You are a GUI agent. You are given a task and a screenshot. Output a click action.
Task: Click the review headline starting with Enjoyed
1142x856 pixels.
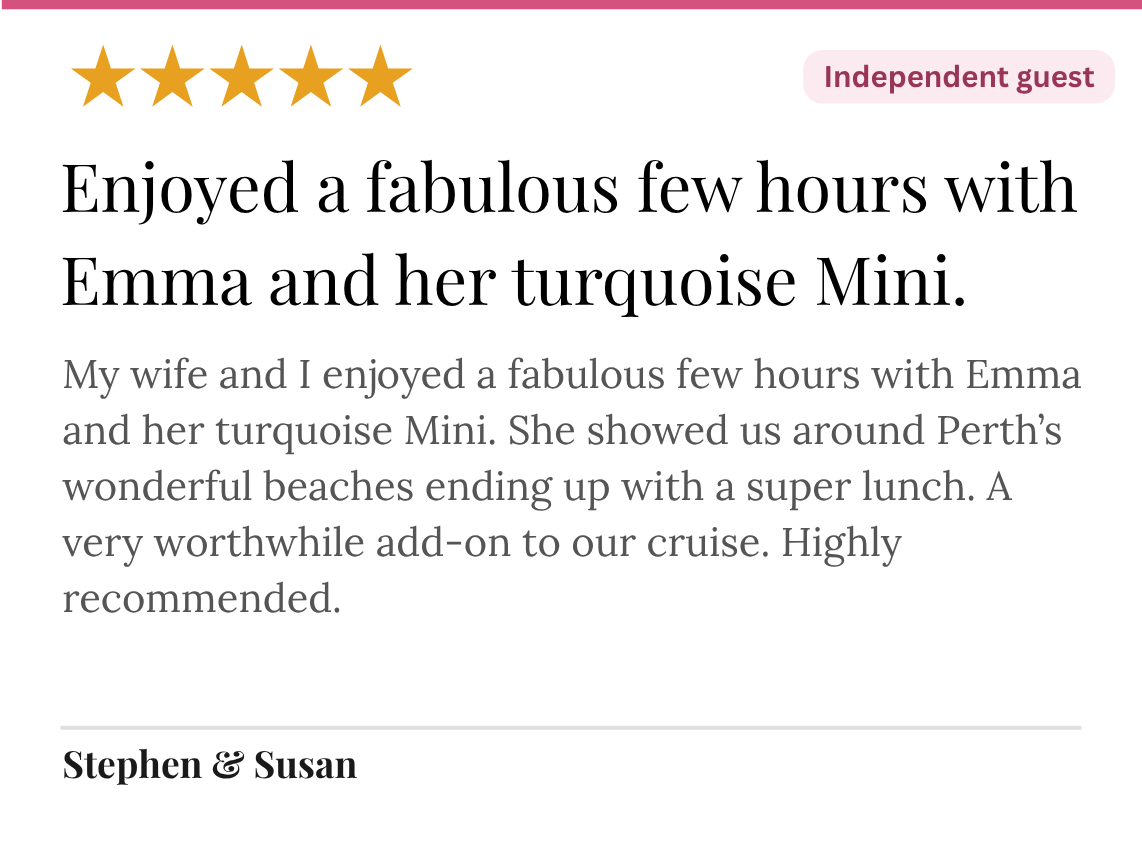[x=569, y=235]
